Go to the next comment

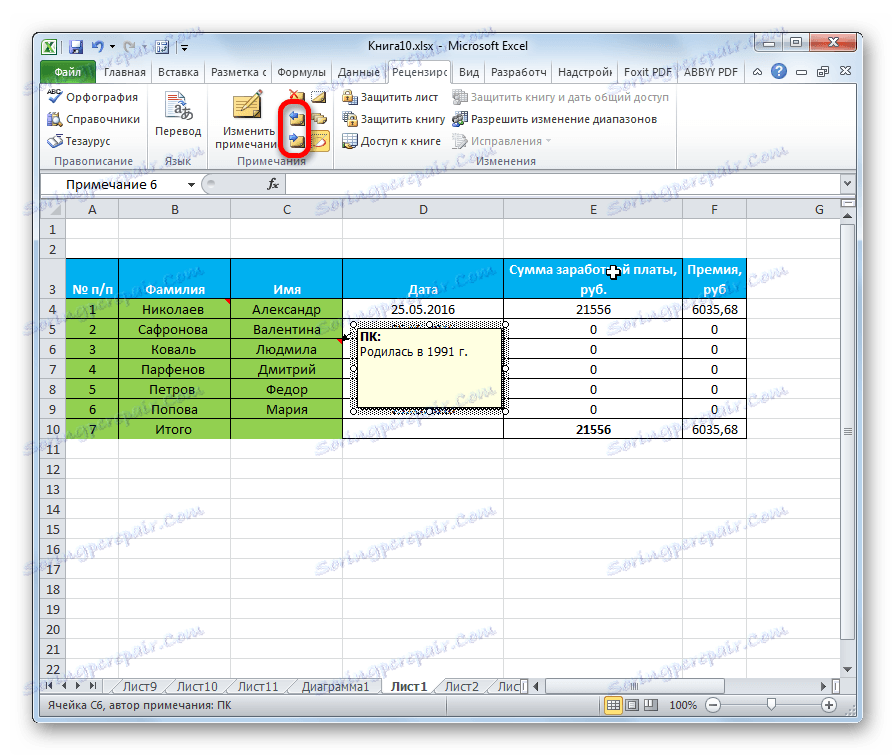pos(296,141)
